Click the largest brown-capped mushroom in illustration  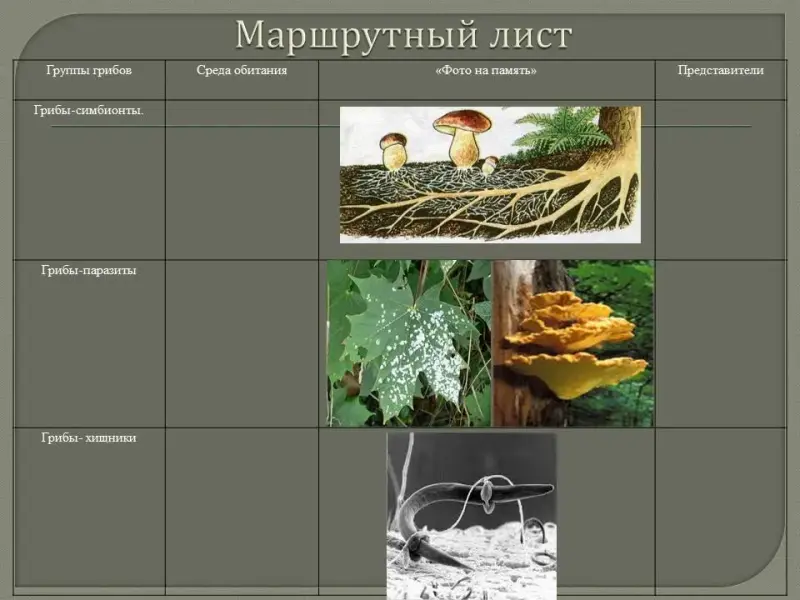462,135
